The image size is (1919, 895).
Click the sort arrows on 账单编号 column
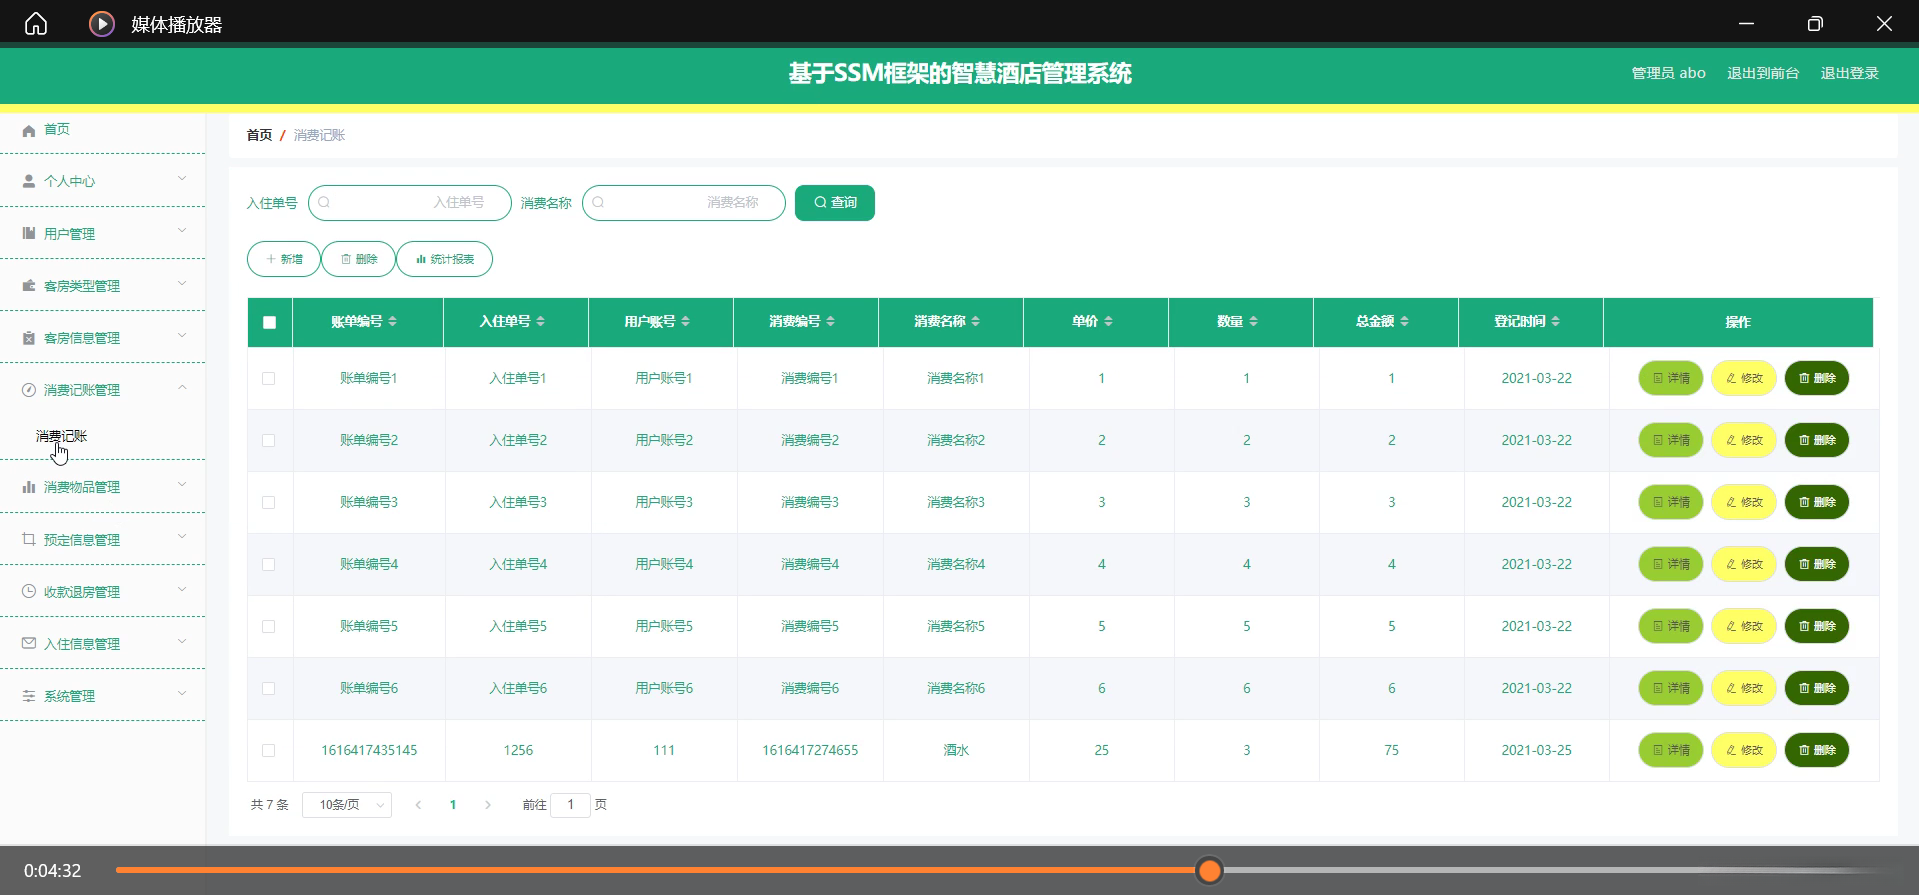coord(393,321)
